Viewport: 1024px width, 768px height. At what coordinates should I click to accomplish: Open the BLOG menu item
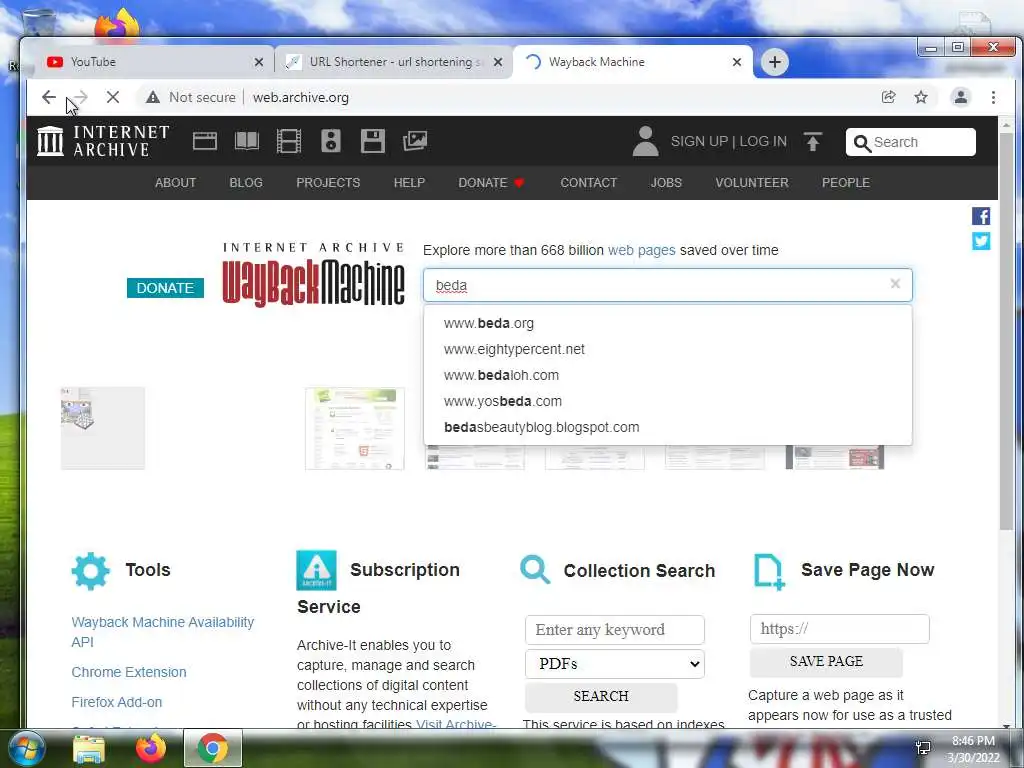[x=246, y=183]
